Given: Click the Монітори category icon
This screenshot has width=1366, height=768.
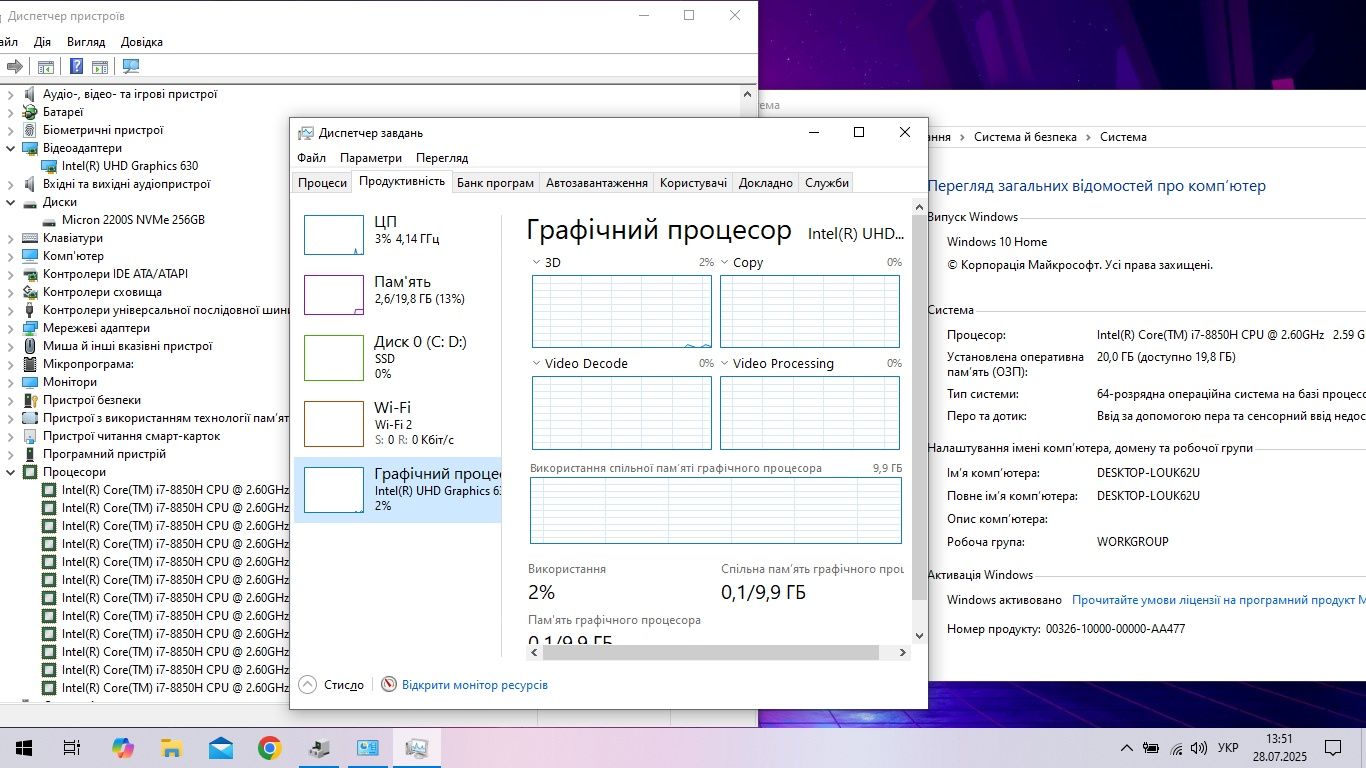Looking at the screenshot, I should pos(30,382).
